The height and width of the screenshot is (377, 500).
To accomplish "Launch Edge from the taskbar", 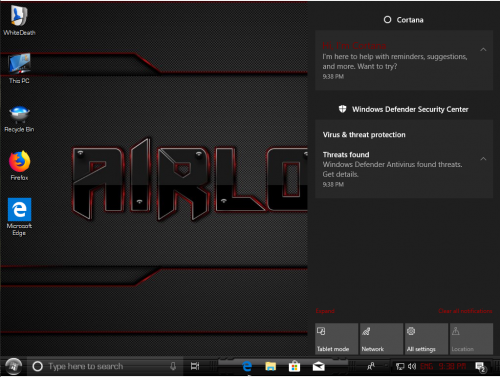I will pyautogui.click(x=247, y=366).
